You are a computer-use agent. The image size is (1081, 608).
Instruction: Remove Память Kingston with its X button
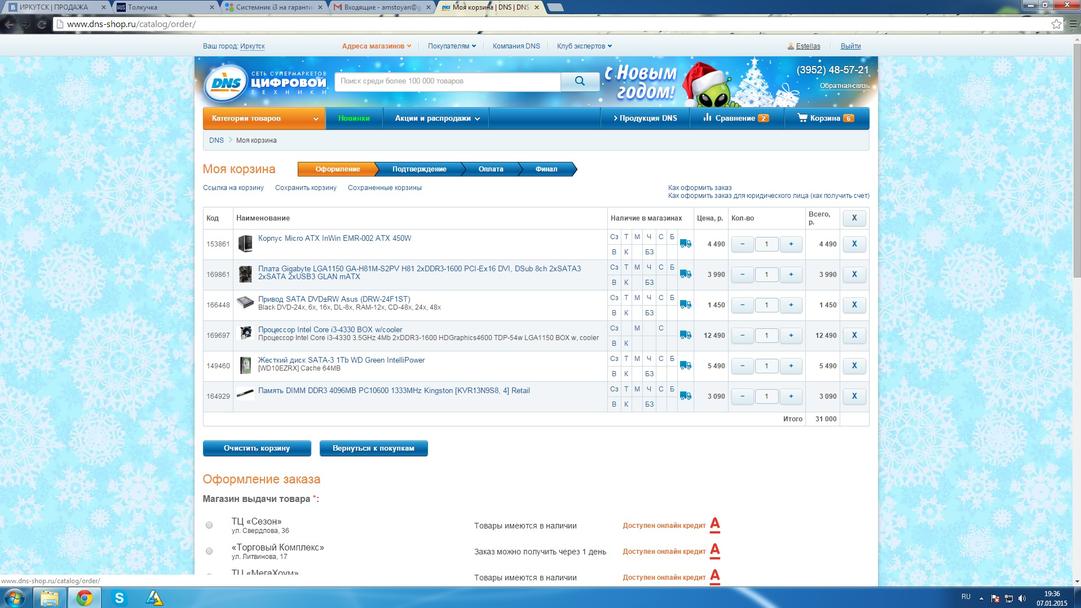pos(854,396)
